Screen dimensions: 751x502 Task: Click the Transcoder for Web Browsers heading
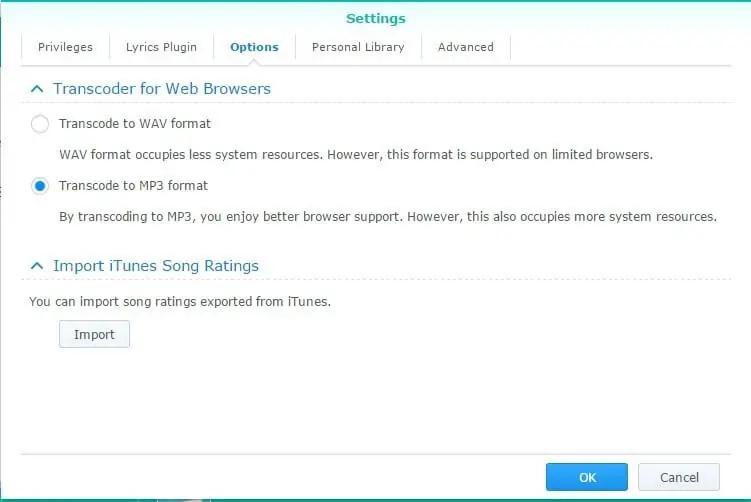(162, 89)
